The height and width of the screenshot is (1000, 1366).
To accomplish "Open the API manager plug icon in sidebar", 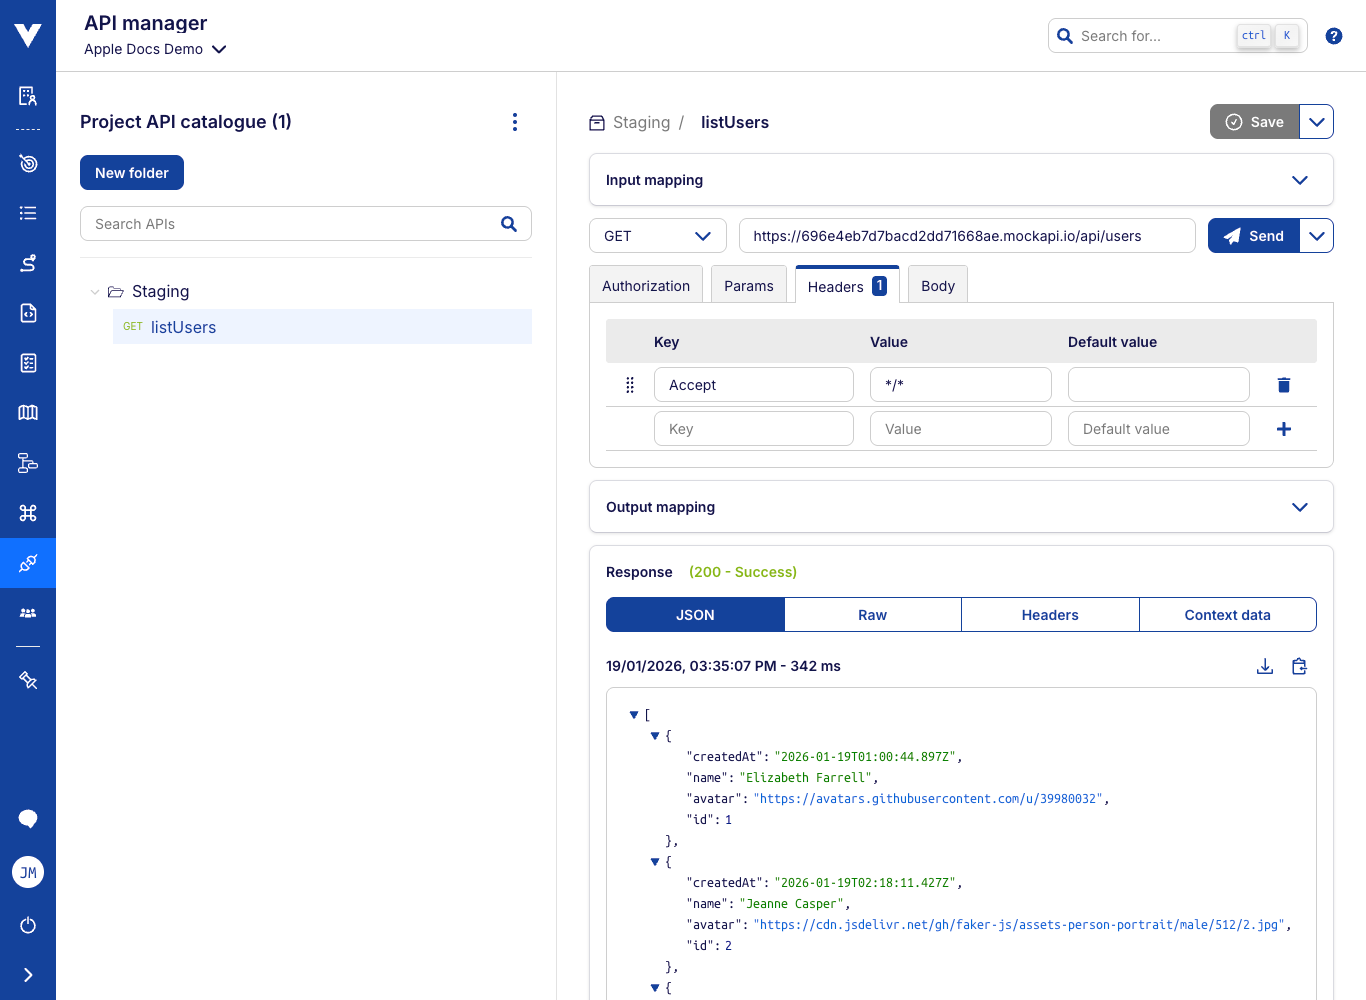I will 28,562.
